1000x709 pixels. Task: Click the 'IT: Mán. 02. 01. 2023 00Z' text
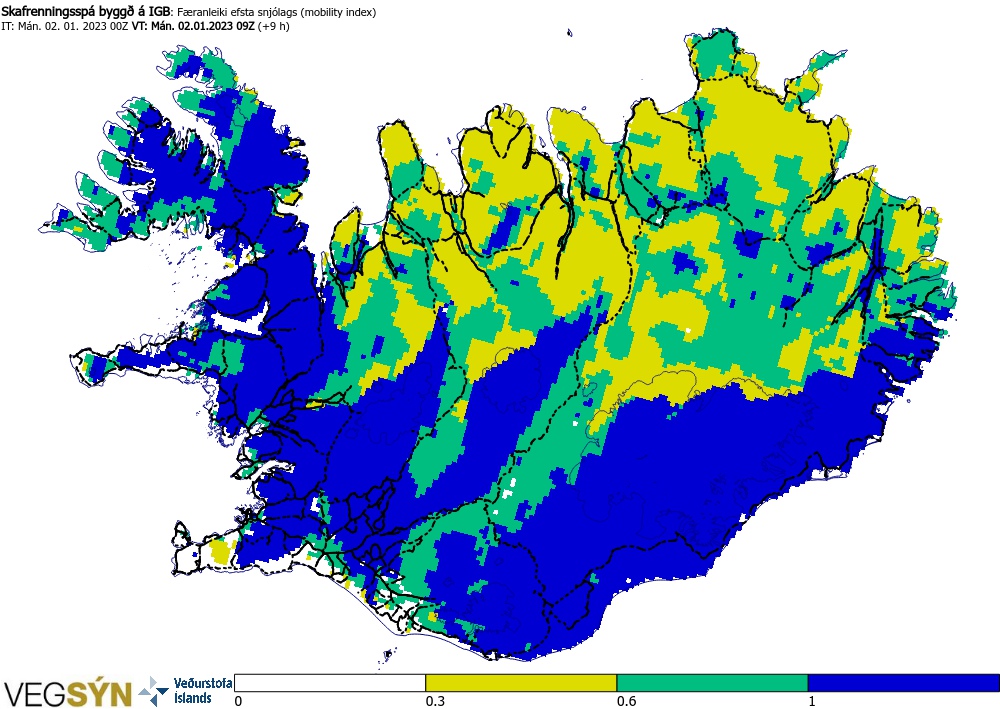coord(65,26)
